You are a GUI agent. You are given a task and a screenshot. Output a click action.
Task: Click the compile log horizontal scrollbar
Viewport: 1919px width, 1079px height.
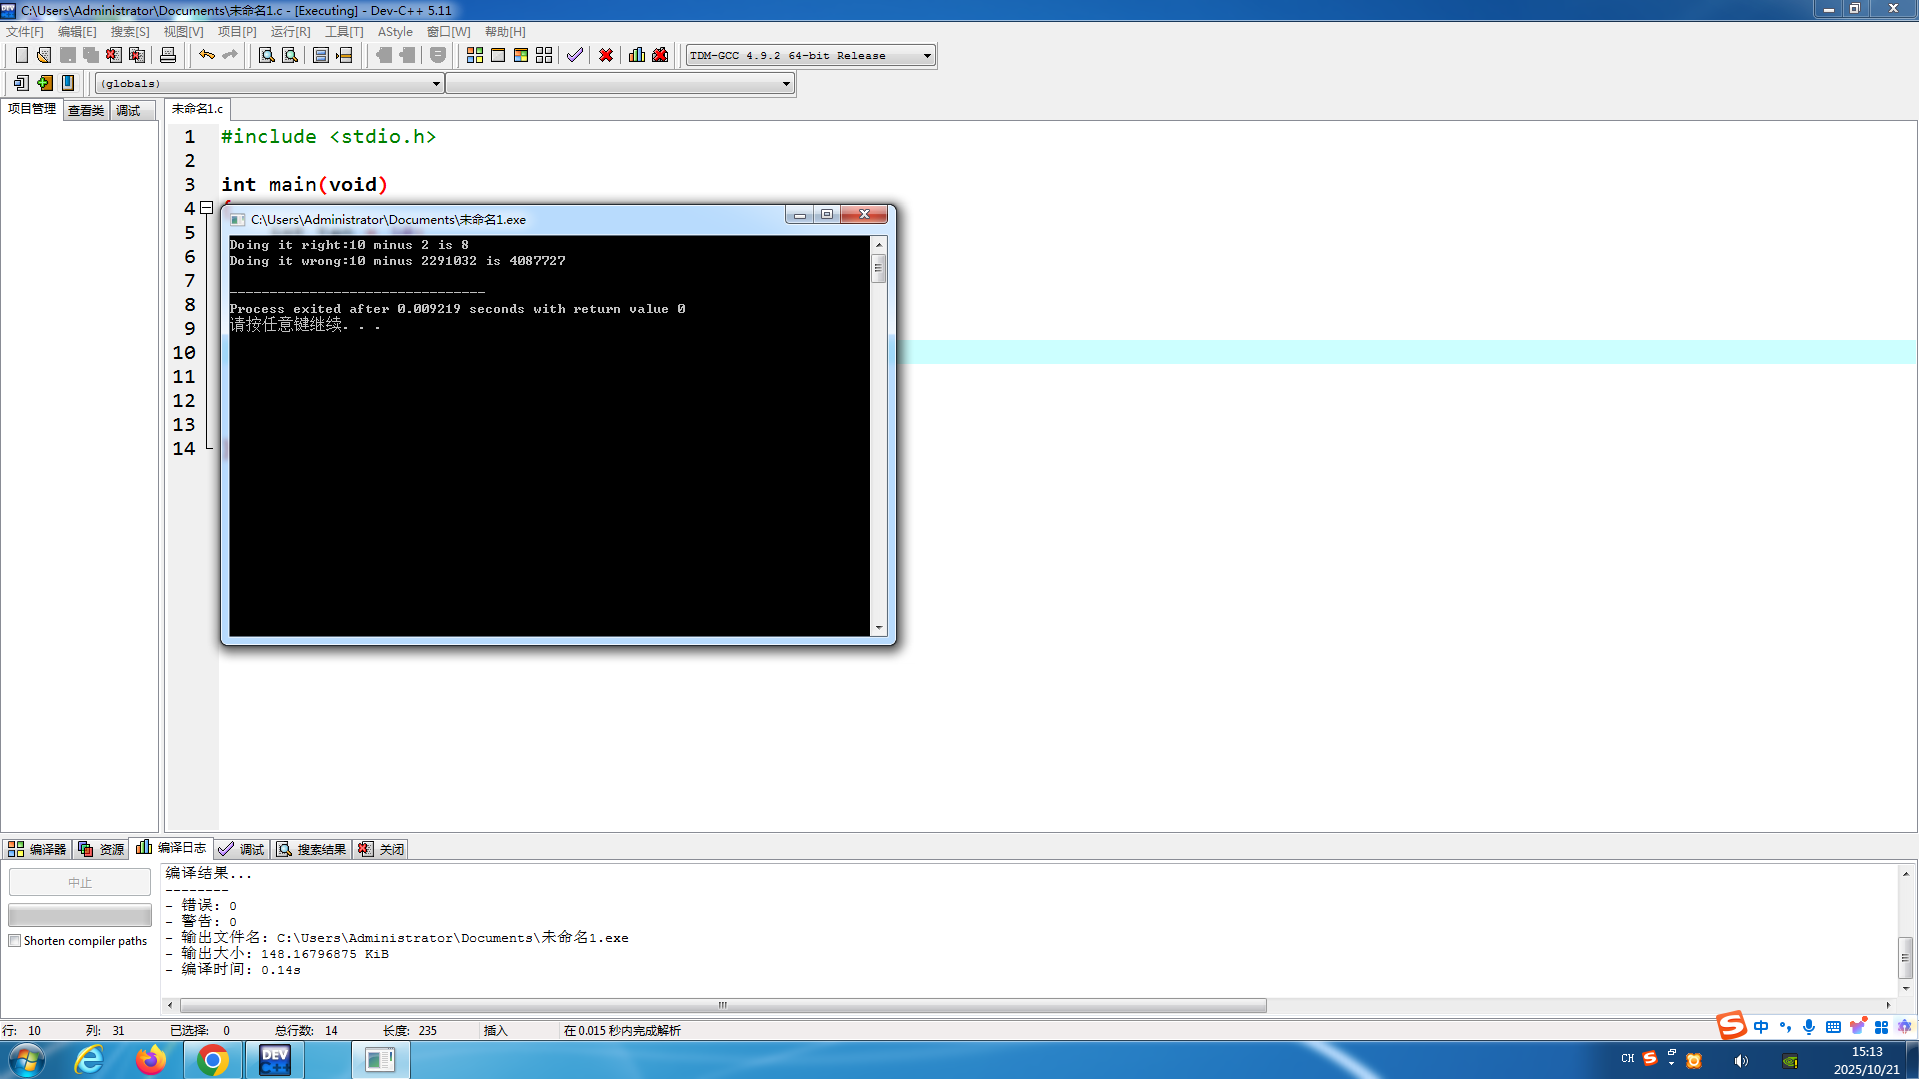click(x=723, y=1005)
